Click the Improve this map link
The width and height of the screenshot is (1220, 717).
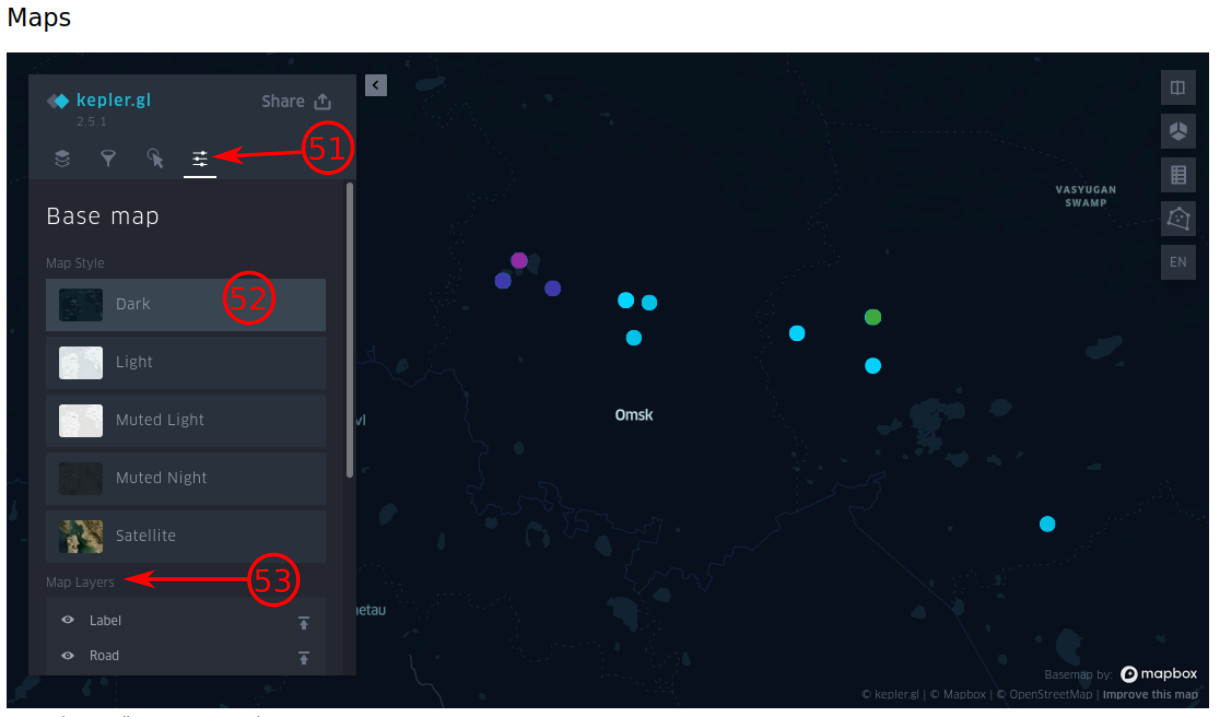(1150, 694)
